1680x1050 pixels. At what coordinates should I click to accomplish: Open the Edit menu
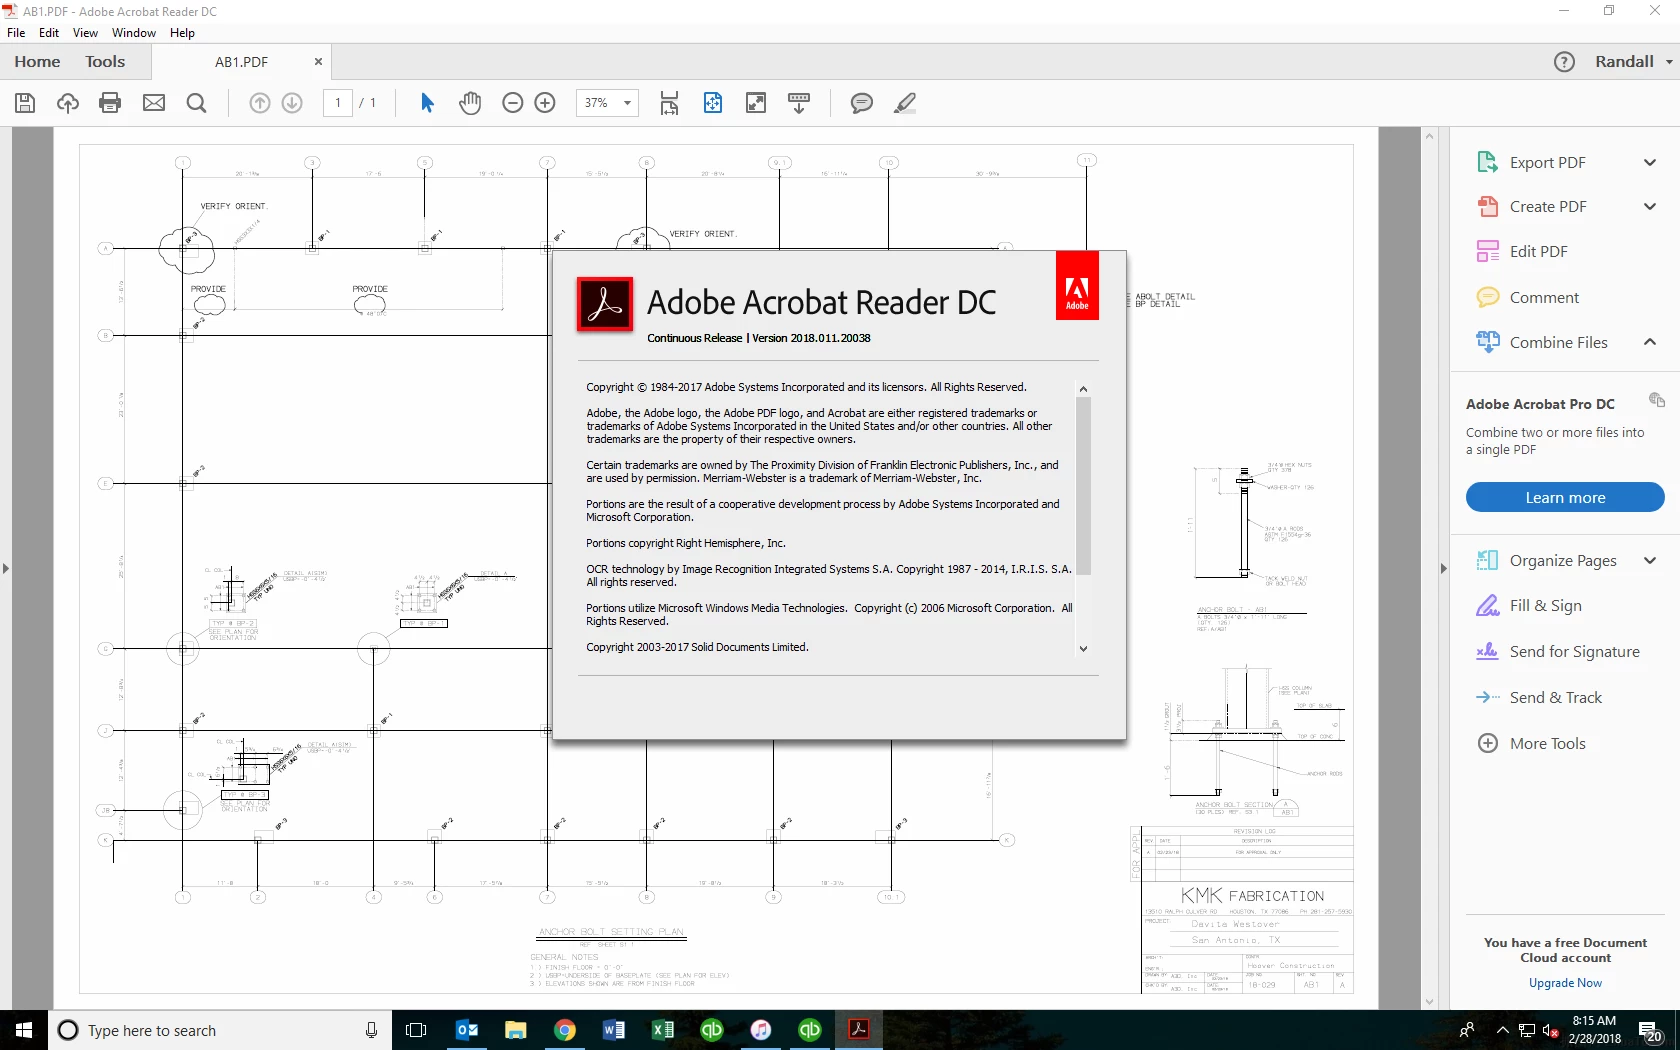pyautogui.click(x=49, y=33)
